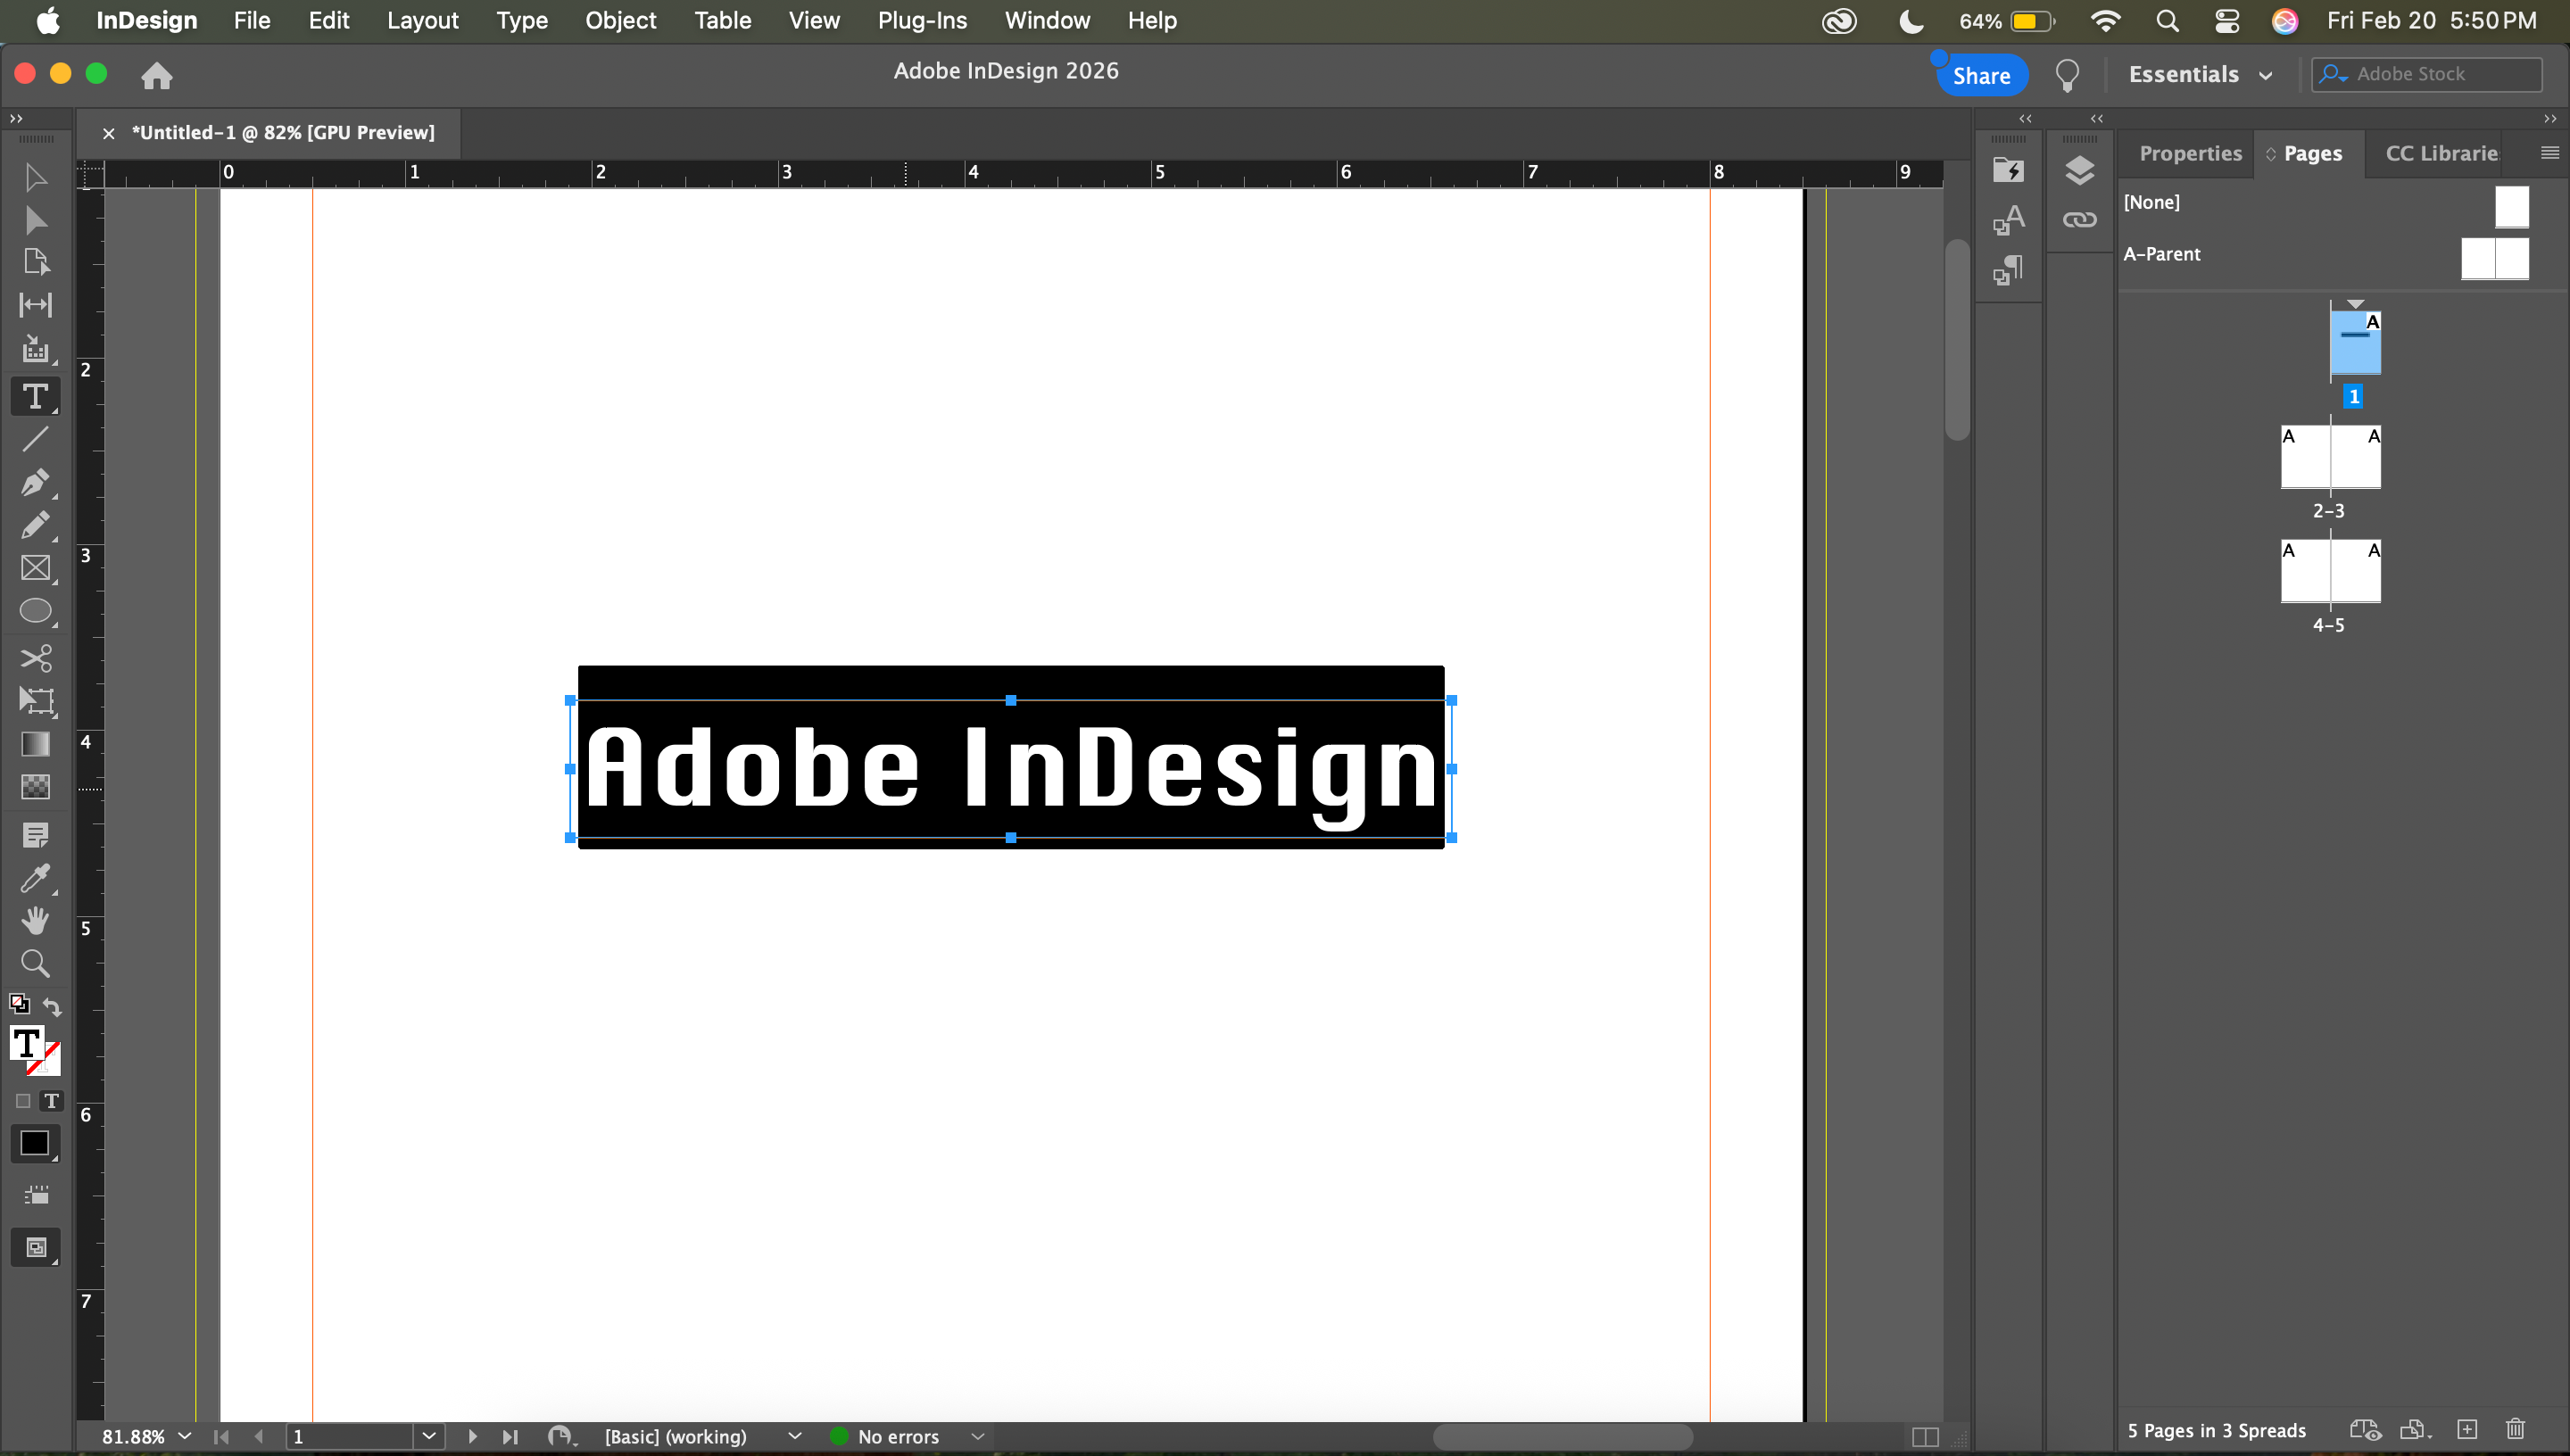Image resolution: width=2570 pixels, height=1456 pixels.
Task: Select the Eyedropper tool
Action: [35, 878]
